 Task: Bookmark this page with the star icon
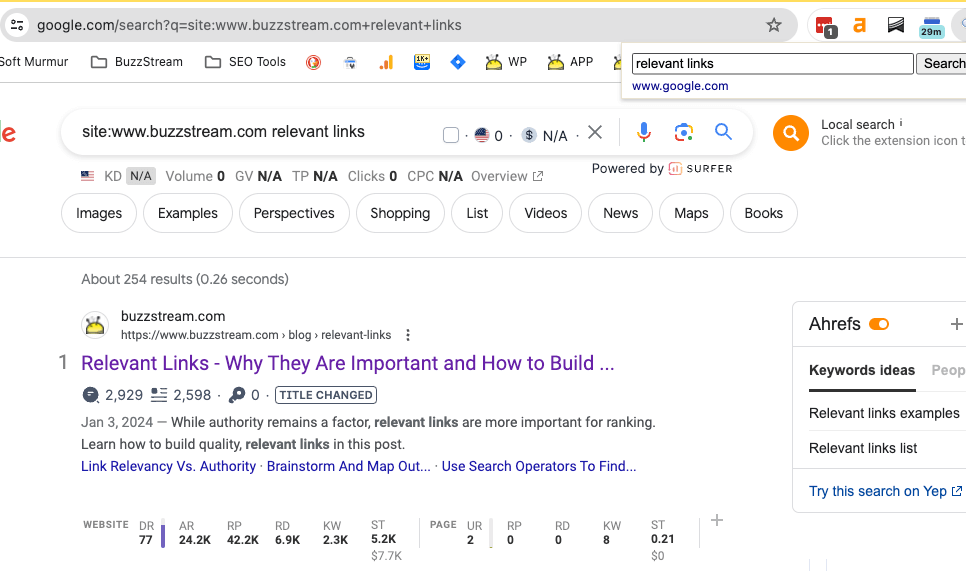(x=774, y=25)
